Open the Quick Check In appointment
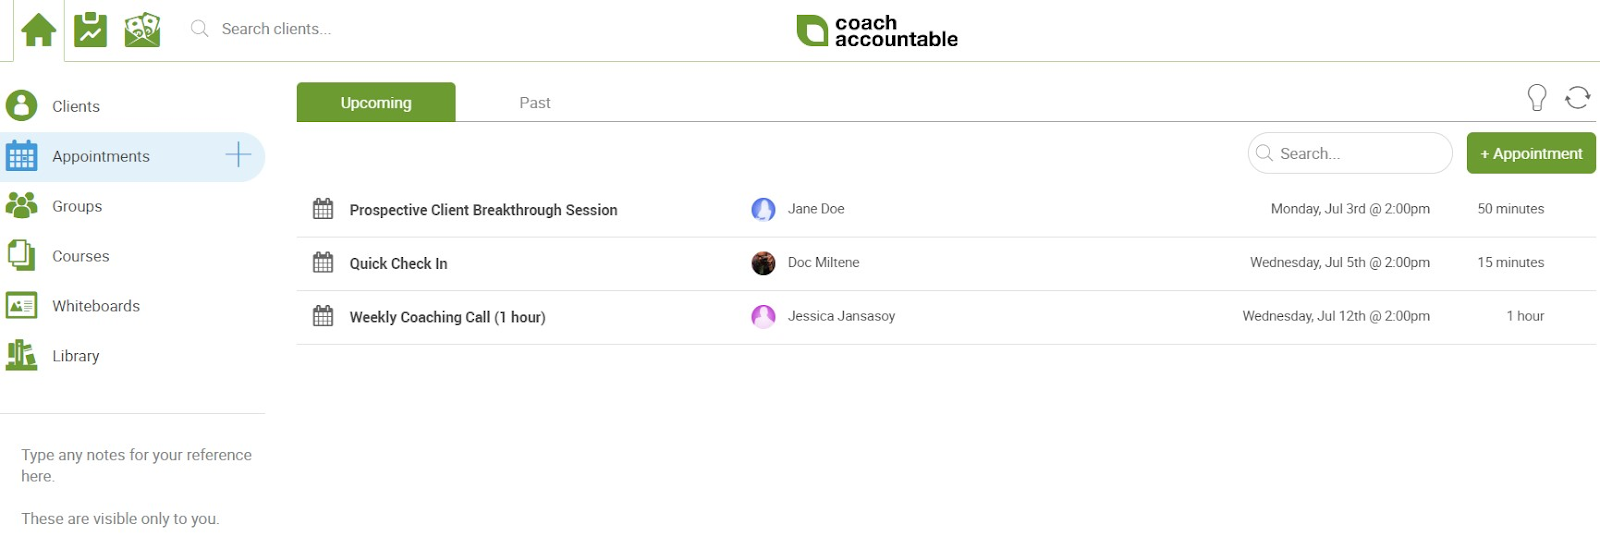 (x=398, y=264)
